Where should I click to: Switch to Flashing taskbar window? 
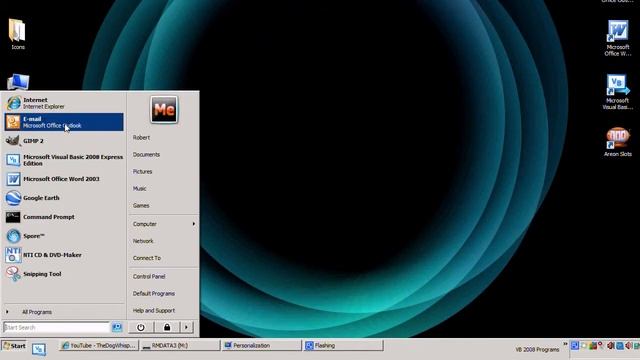pos(343,346)
